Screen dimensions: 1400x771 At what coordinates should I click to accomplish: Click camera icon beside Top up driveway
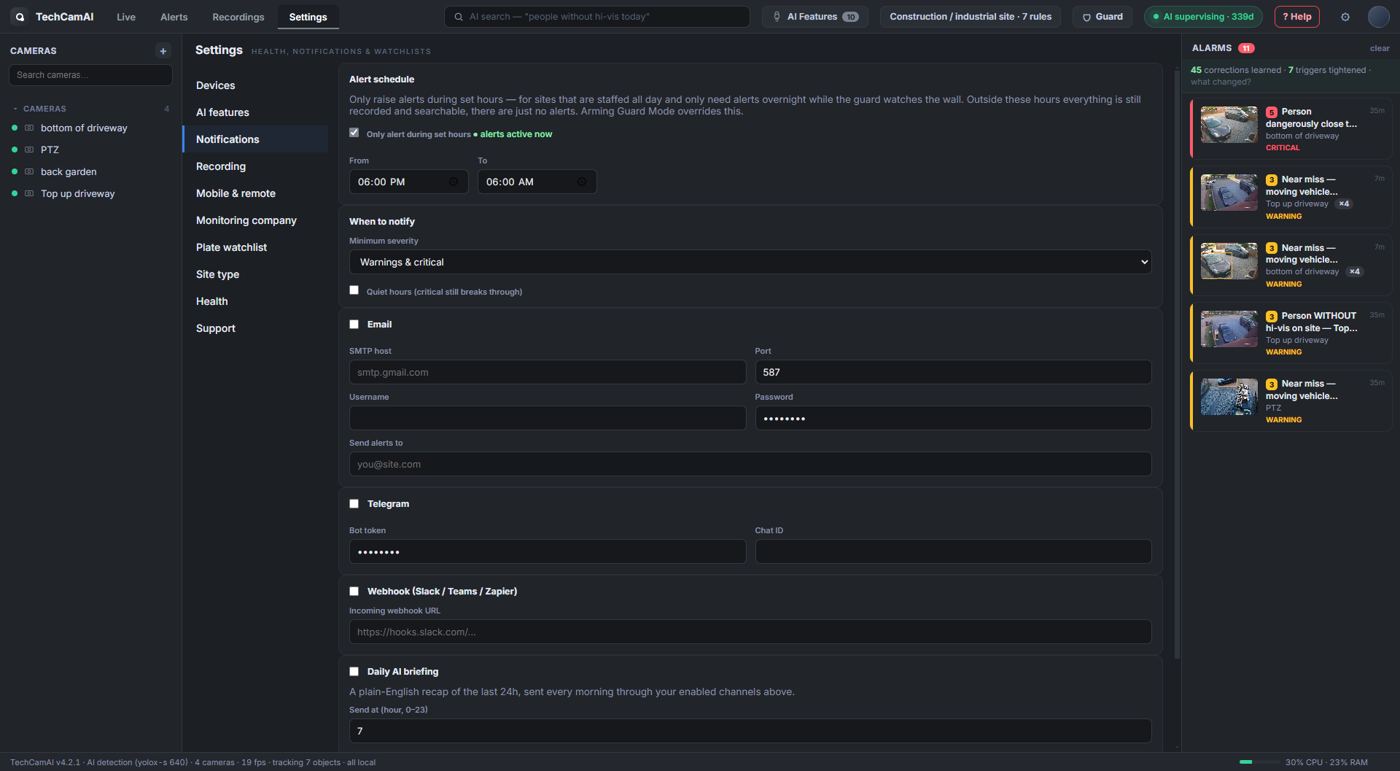click(29, 194)
